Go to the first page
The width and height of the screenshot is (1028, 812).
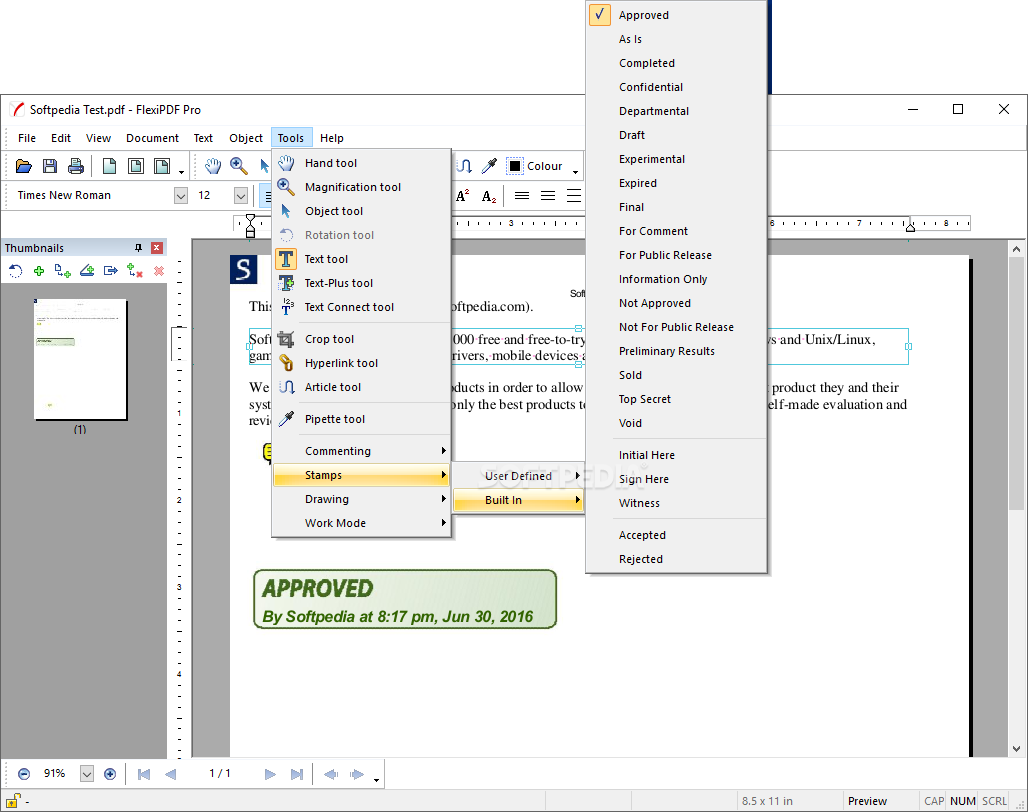click(144, 774)
